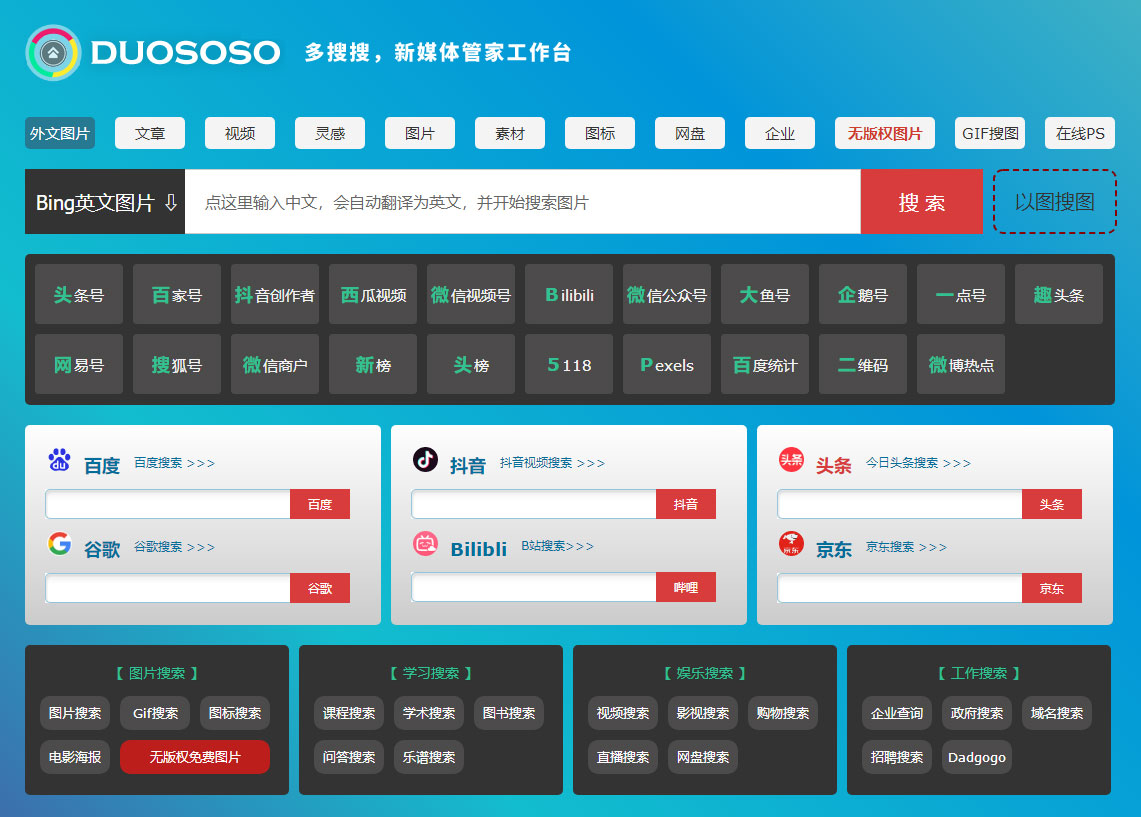This screenshot has width=1141, height=817.
Task: Open the 微博热点 shortcut tile
Action: (x=961, y=364)
